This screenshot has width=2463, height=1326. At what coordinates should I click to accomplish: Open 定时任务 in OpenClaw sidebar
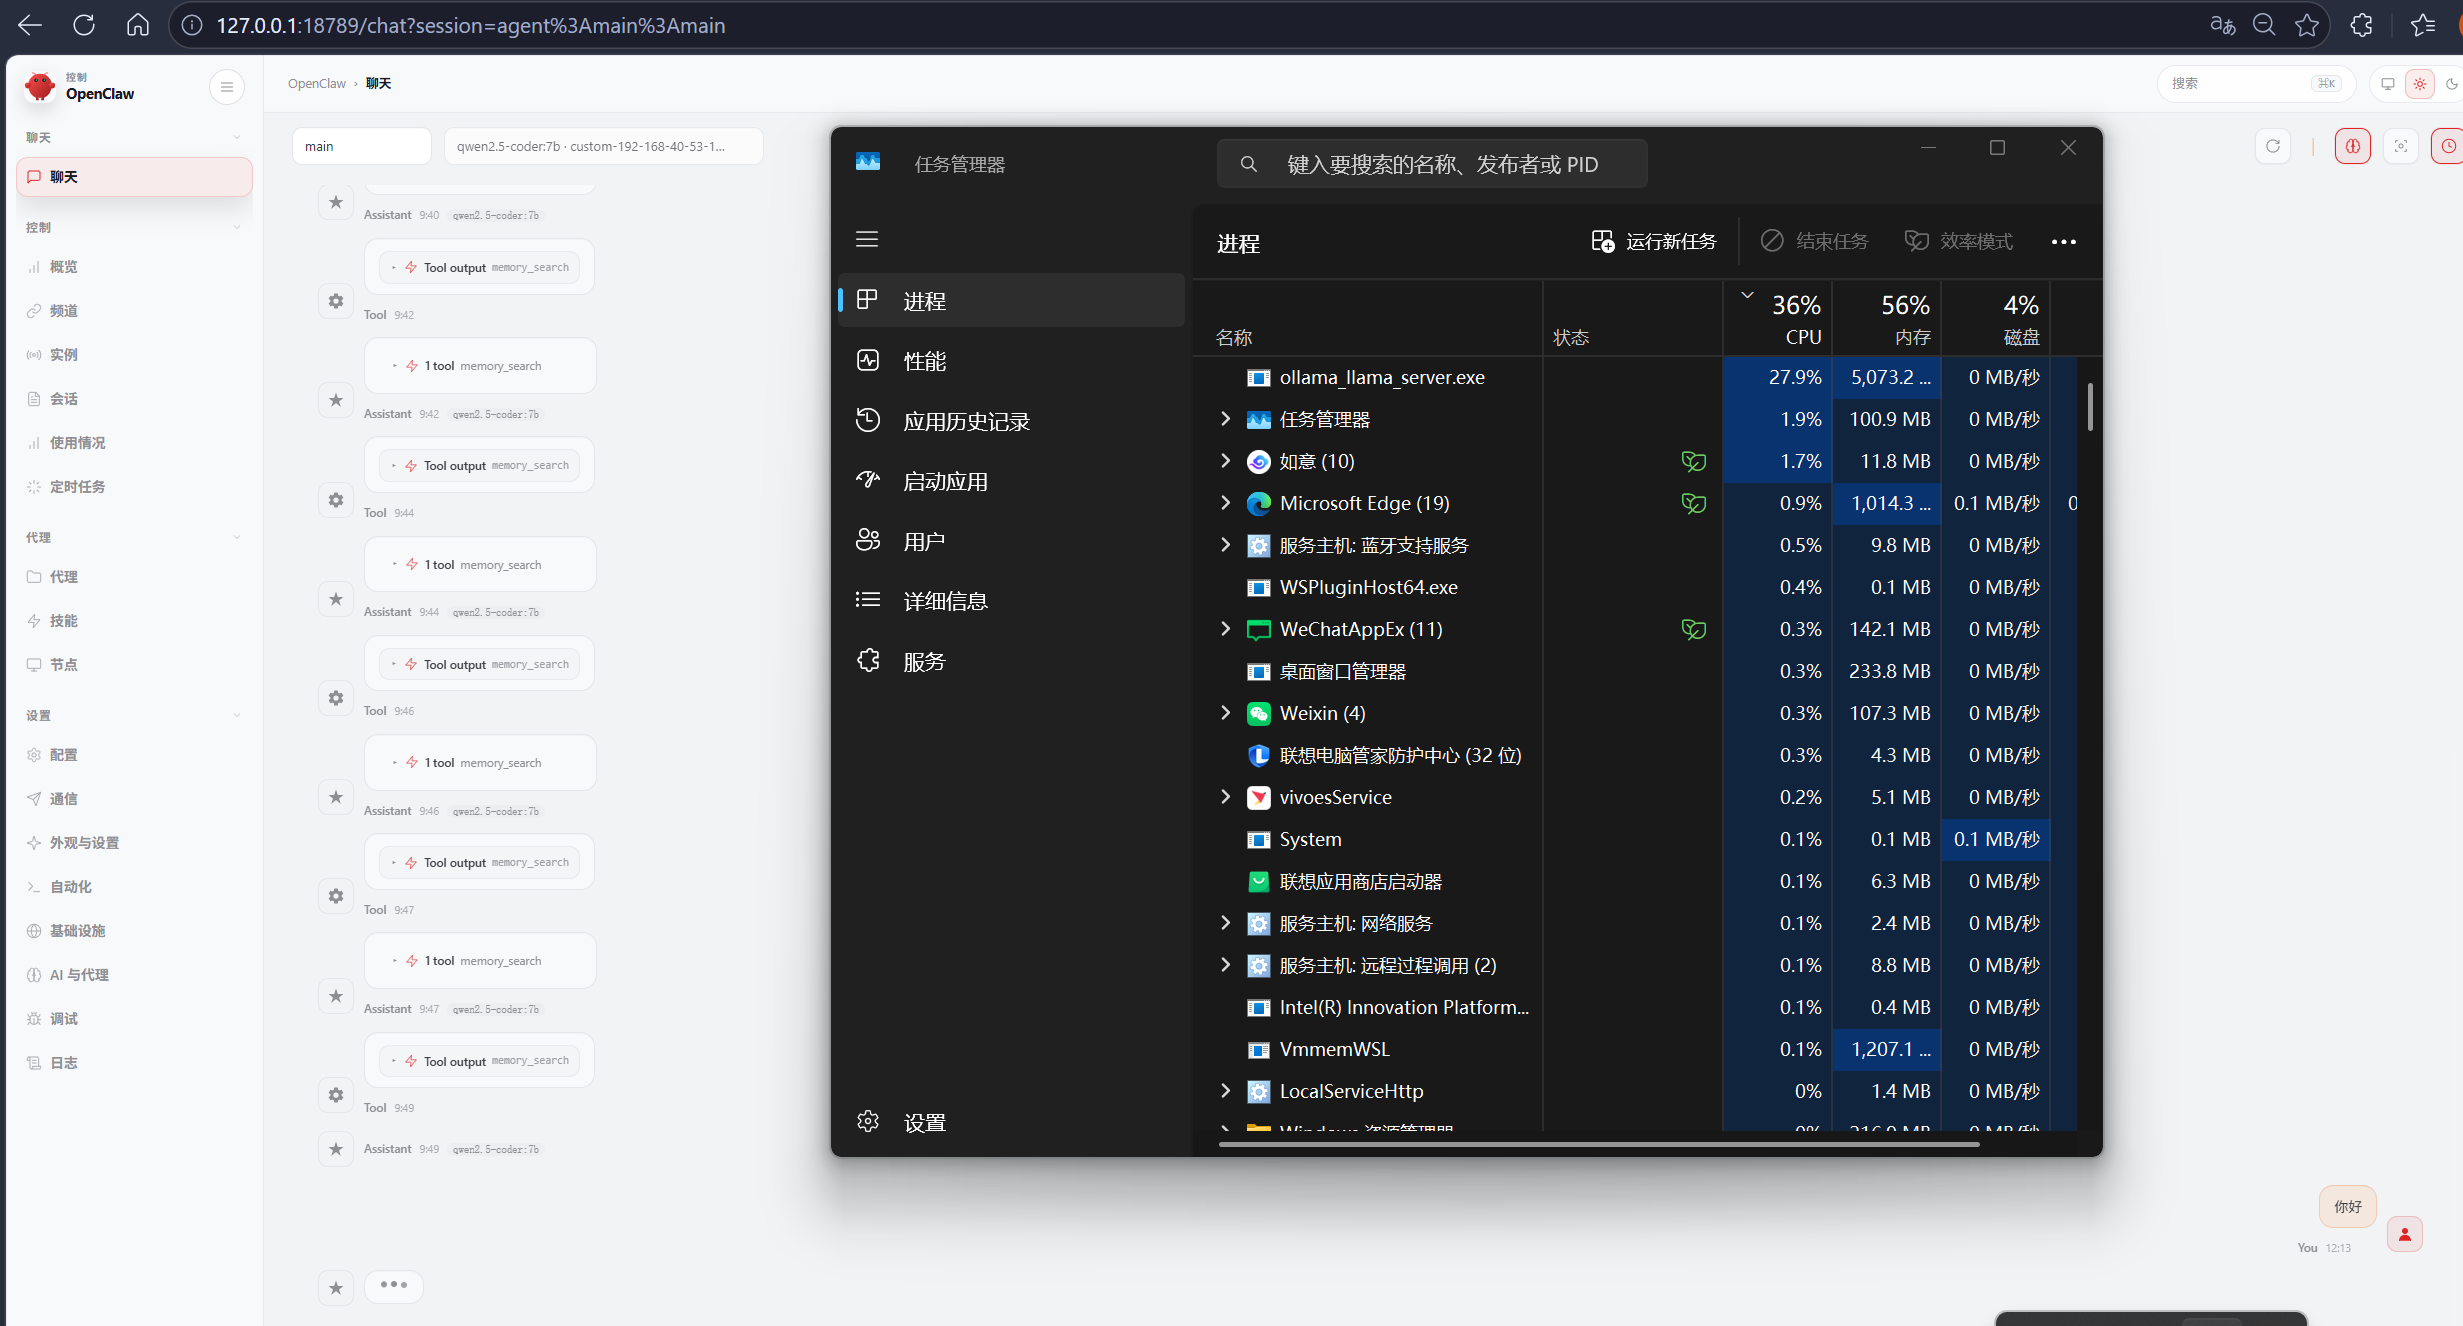(x=134, y=487)
